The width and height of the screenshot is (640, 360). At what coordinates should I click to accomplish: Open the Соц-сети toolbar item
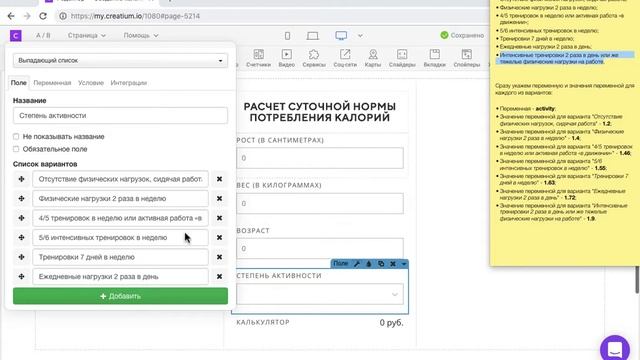pos(345,58)
